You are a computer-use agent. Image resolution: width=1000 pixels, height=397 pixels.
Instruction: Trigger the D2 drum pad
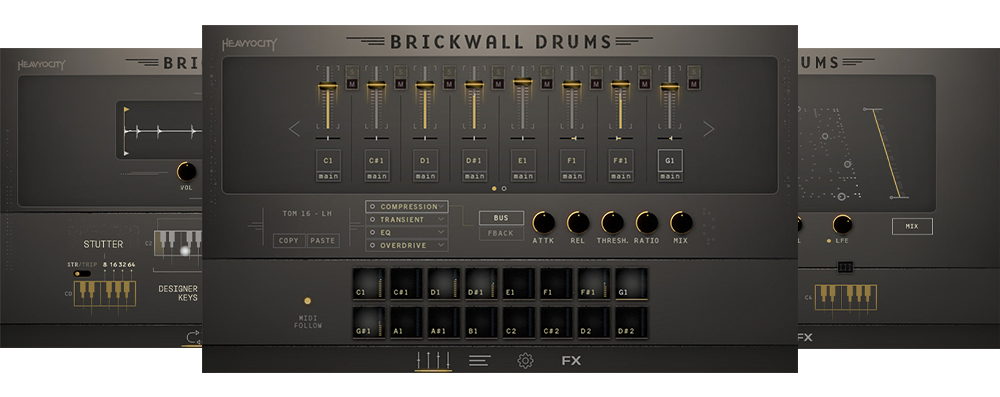click(594, 323)
